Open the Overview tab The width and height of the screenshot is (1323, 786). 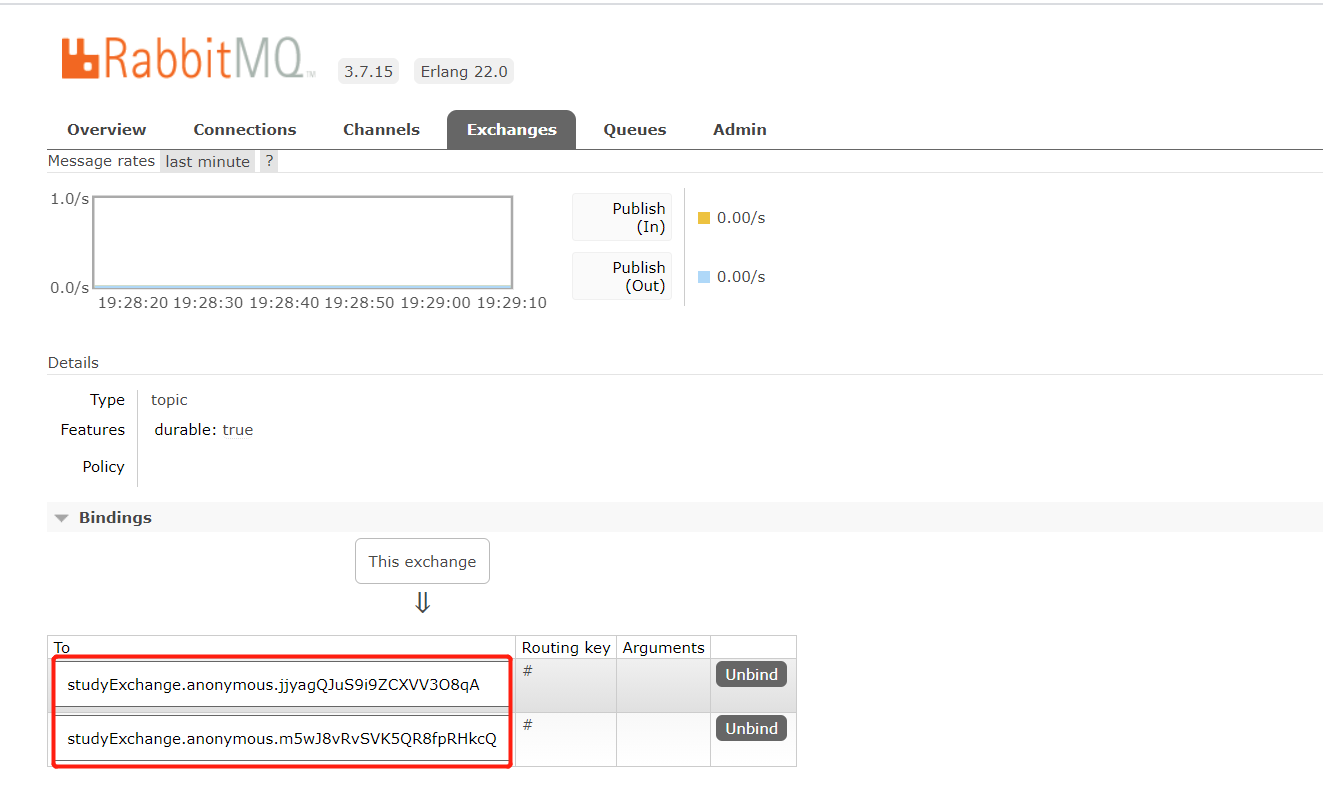point(107,129)
